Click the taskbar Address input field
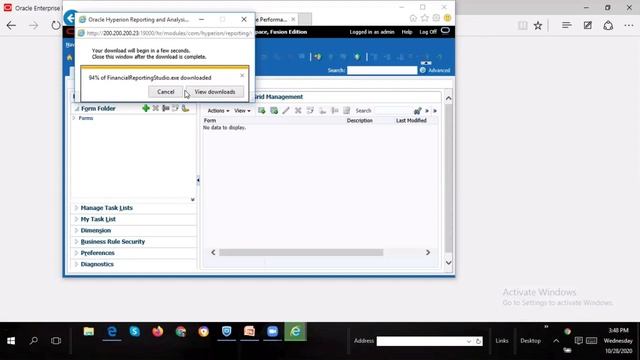The width and height of the screenshot is (640, 360). (x=421, y=341)
